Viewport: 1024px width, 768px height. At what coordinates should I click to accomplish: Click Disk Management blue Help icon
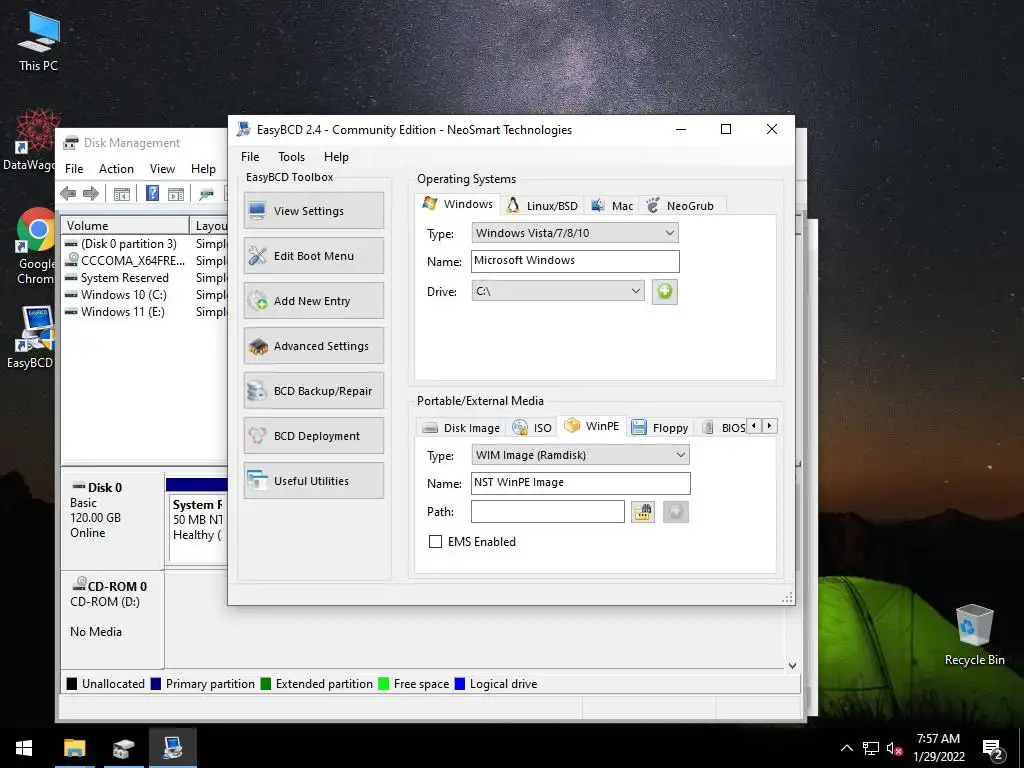click(x=152, y=193)
